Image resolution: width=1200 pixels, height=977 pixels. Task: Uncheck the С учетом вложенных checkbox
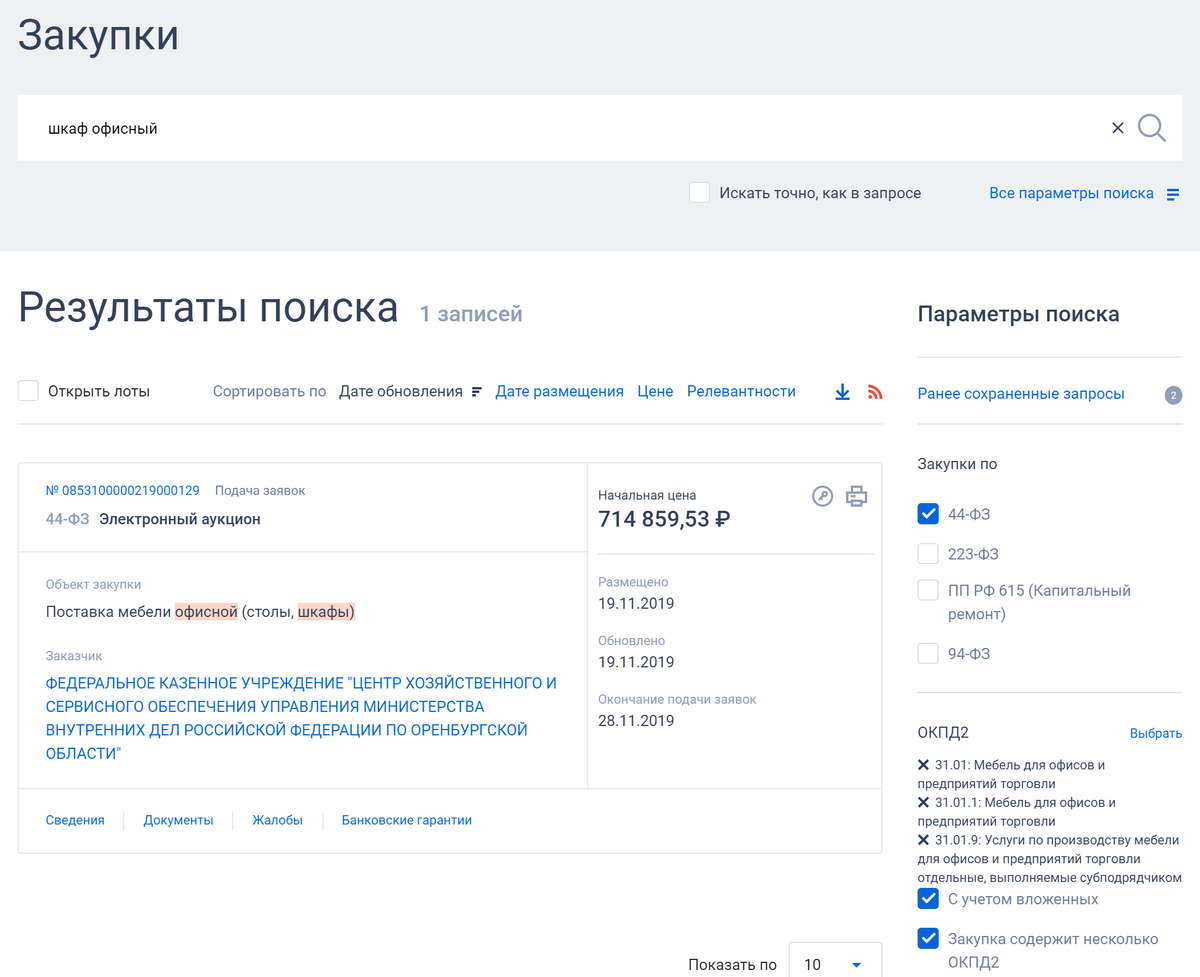pos(927,898)
